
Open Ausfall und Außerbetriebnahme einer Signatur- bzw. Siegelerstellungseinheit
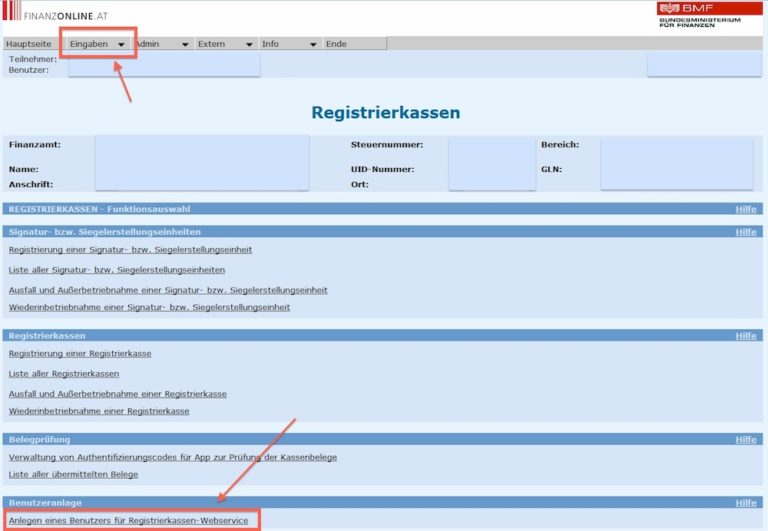(168, 290)
